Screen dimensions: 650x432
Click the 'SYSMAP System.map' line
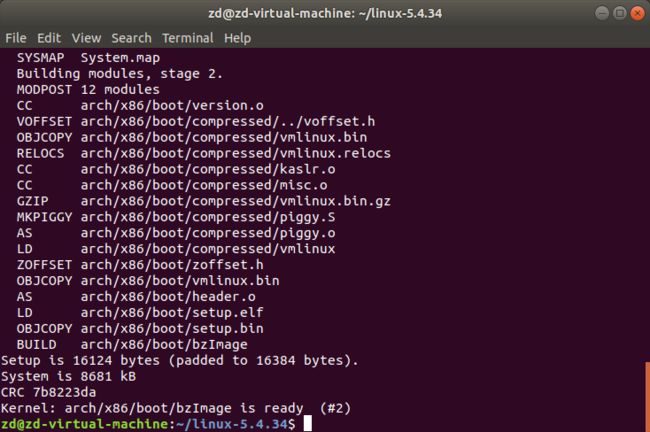point(88,58)
